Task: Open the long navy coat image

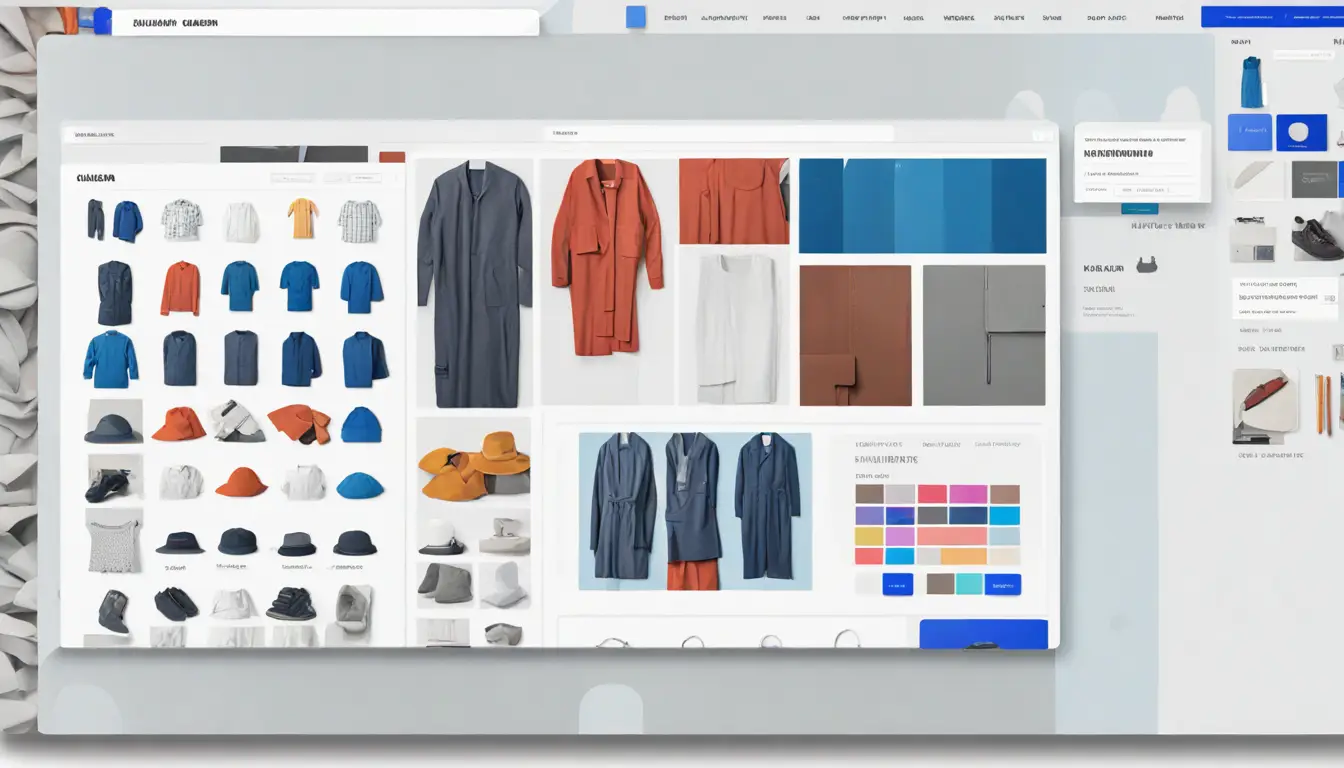Action: [x=474, y=284]
